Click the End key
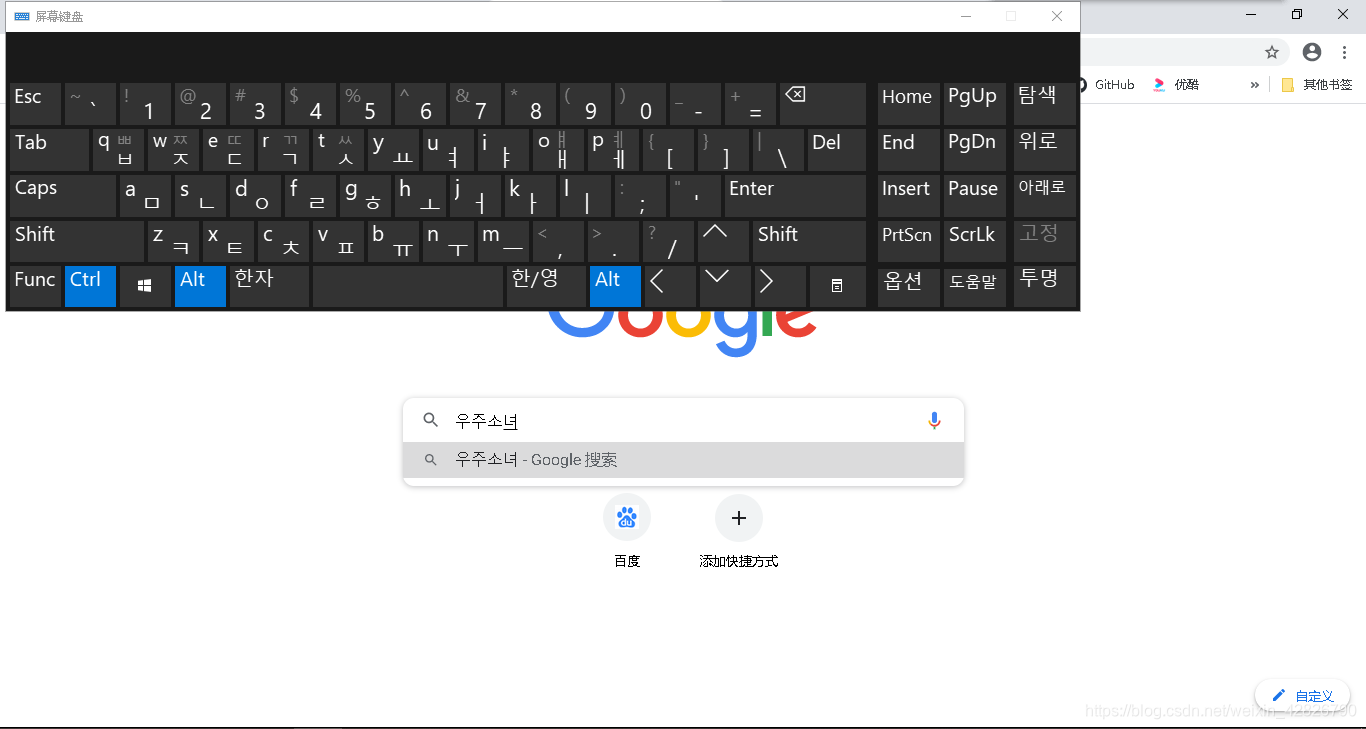Viewport: 1366px width, 729px height. 908,150
